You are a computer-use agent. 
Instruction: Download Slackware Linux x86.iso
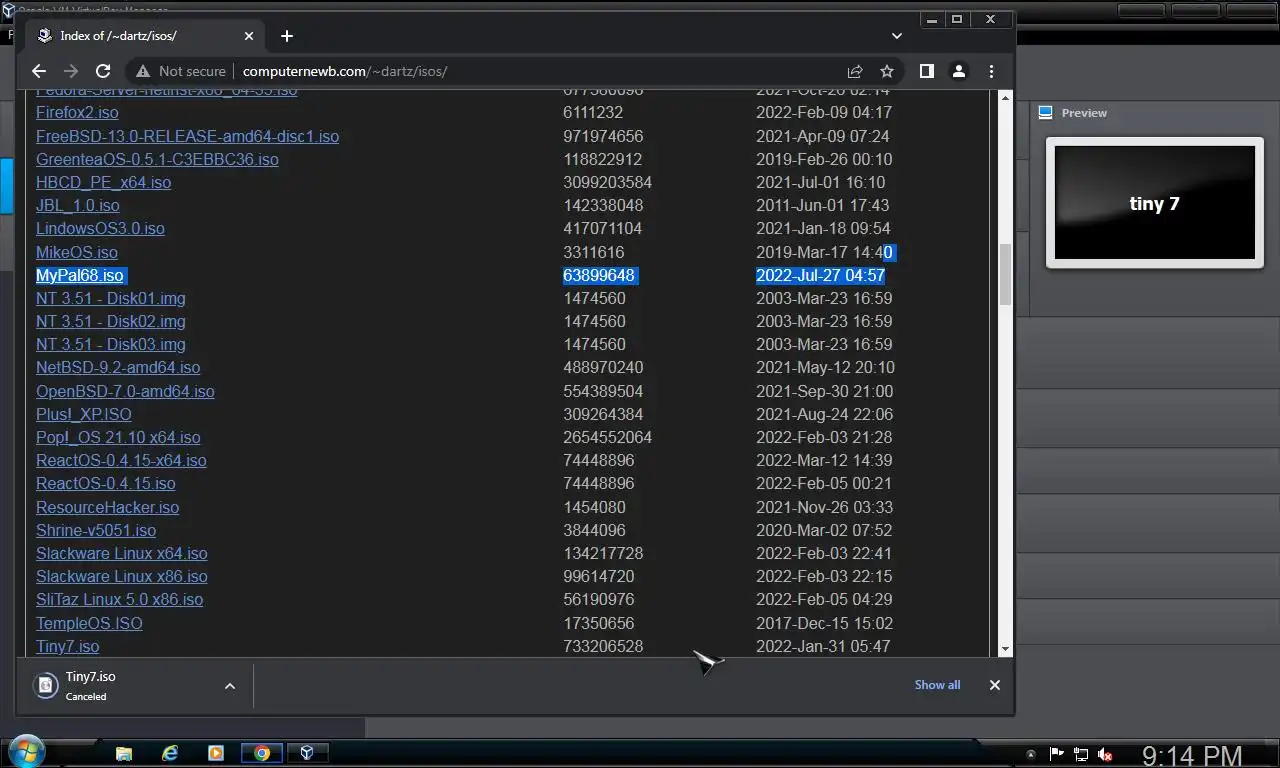121,576
